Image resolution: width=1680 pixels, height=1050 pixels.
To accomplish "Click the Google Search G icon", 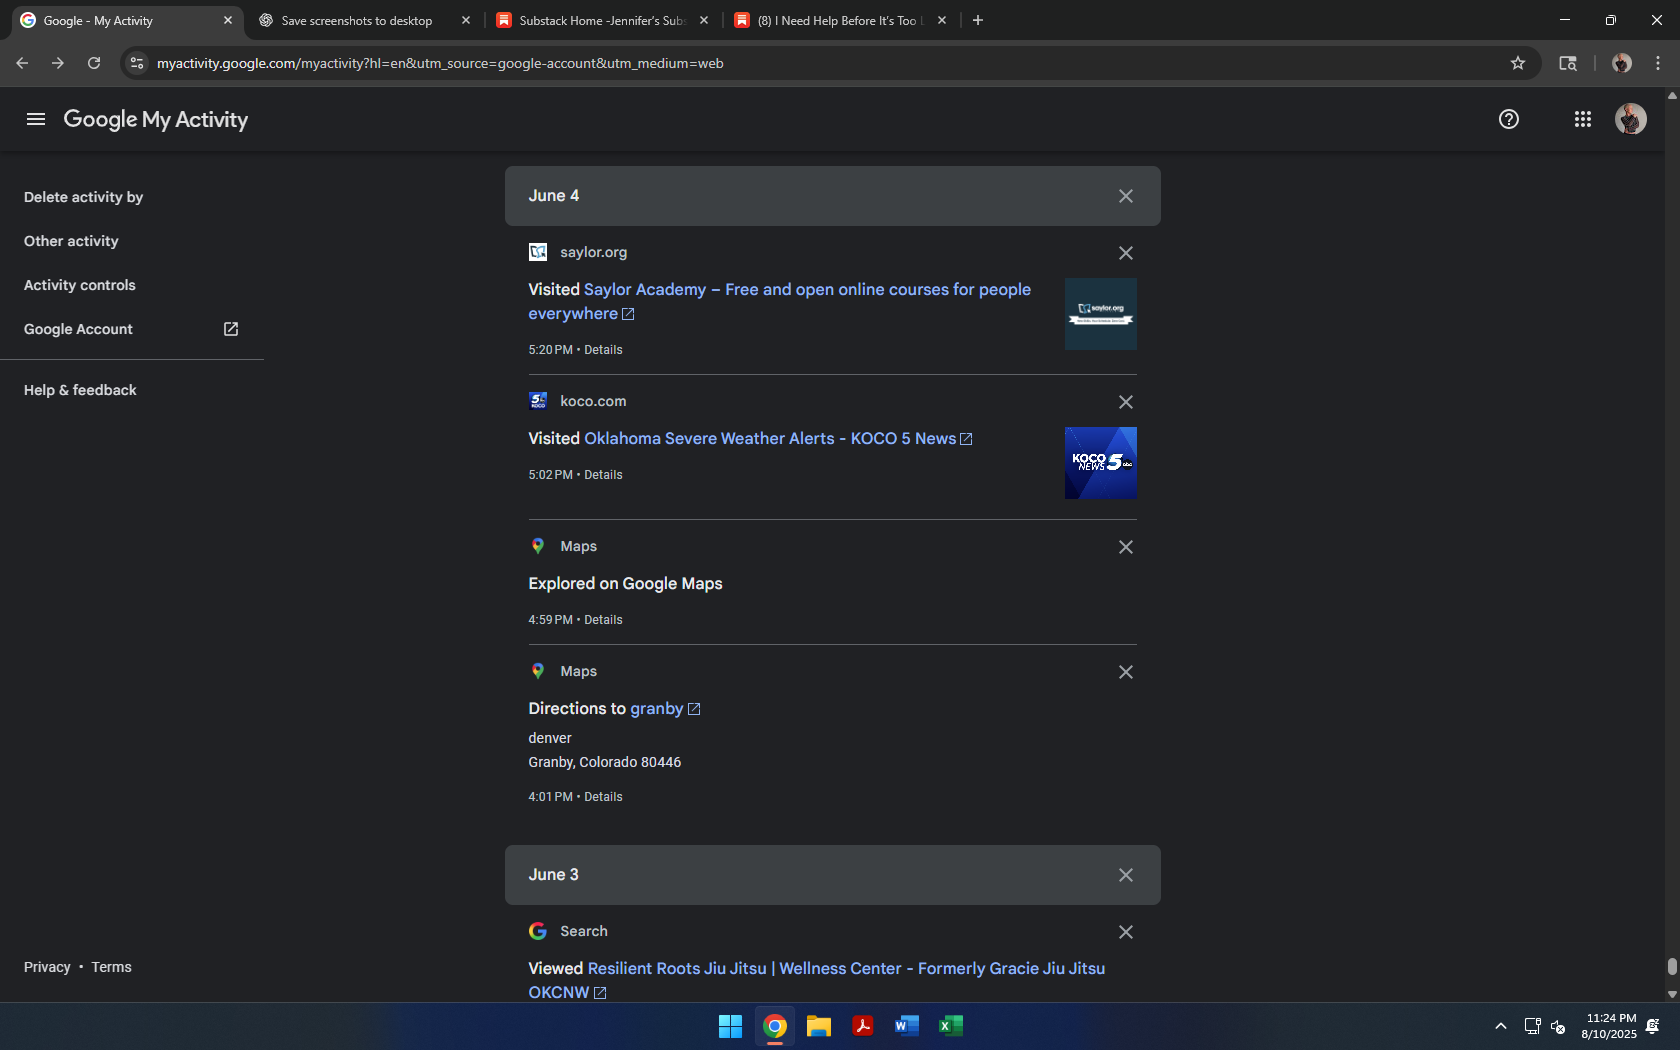I will pos(538,931).
